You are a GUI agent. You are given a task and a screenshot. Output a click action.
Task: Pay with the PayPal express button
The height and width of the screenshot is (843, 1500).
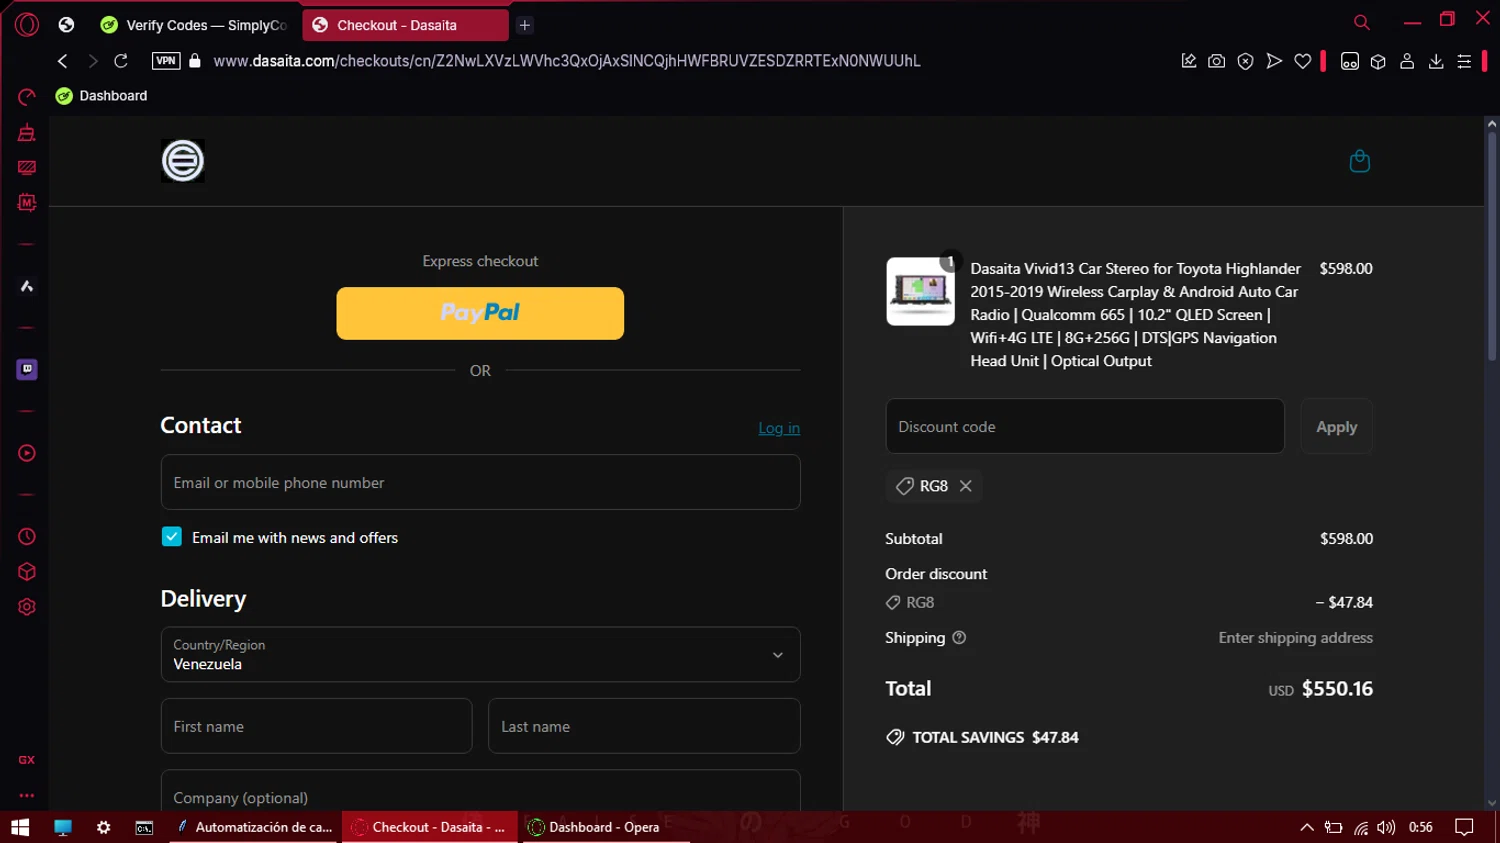point(480,313)
